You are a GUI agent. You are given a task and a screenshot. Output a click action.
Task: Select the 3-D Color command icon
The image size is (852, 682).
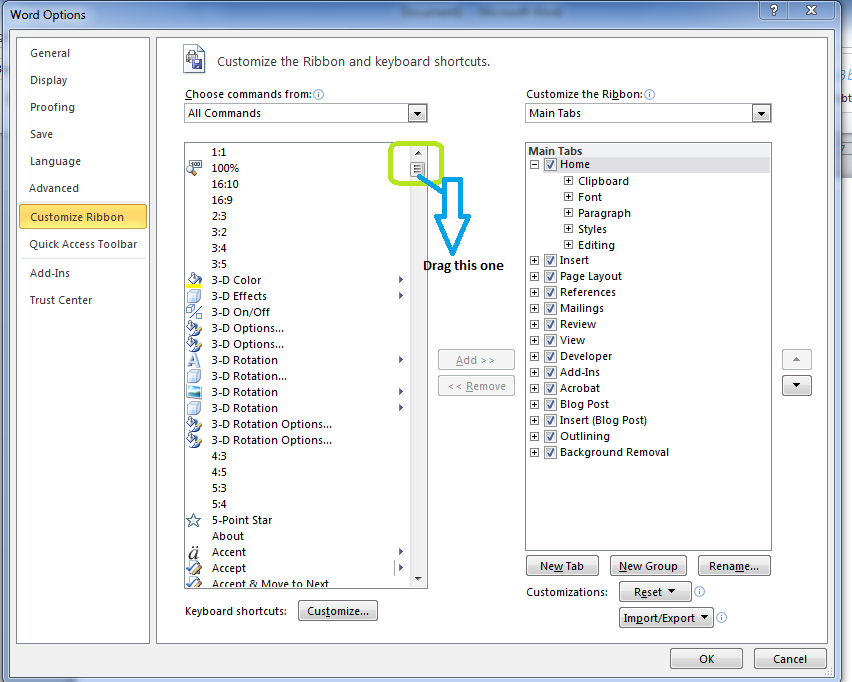pyautogui.click(x=193, y=280)
